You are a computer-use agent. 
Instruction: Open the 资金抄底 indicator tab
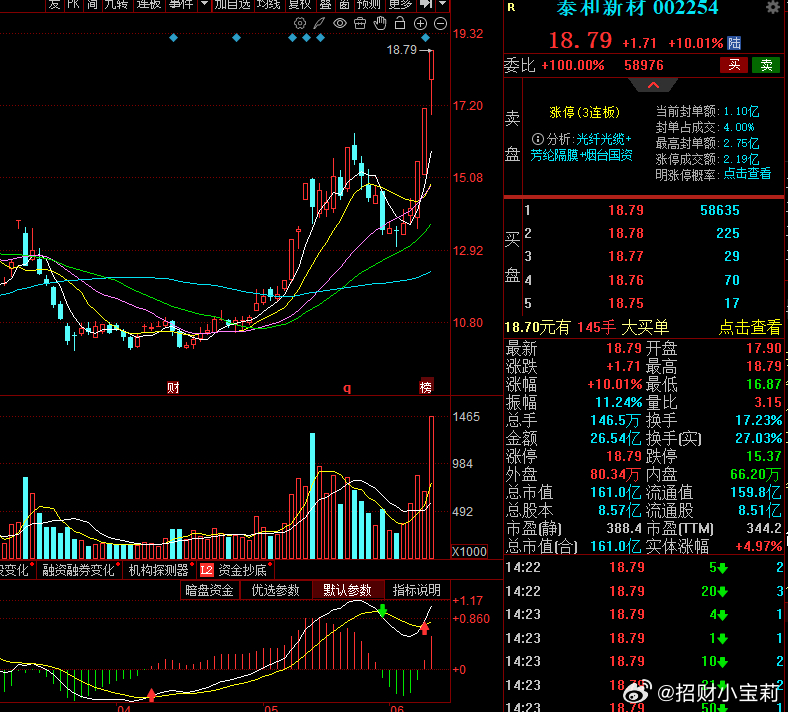tap(236, 570)
